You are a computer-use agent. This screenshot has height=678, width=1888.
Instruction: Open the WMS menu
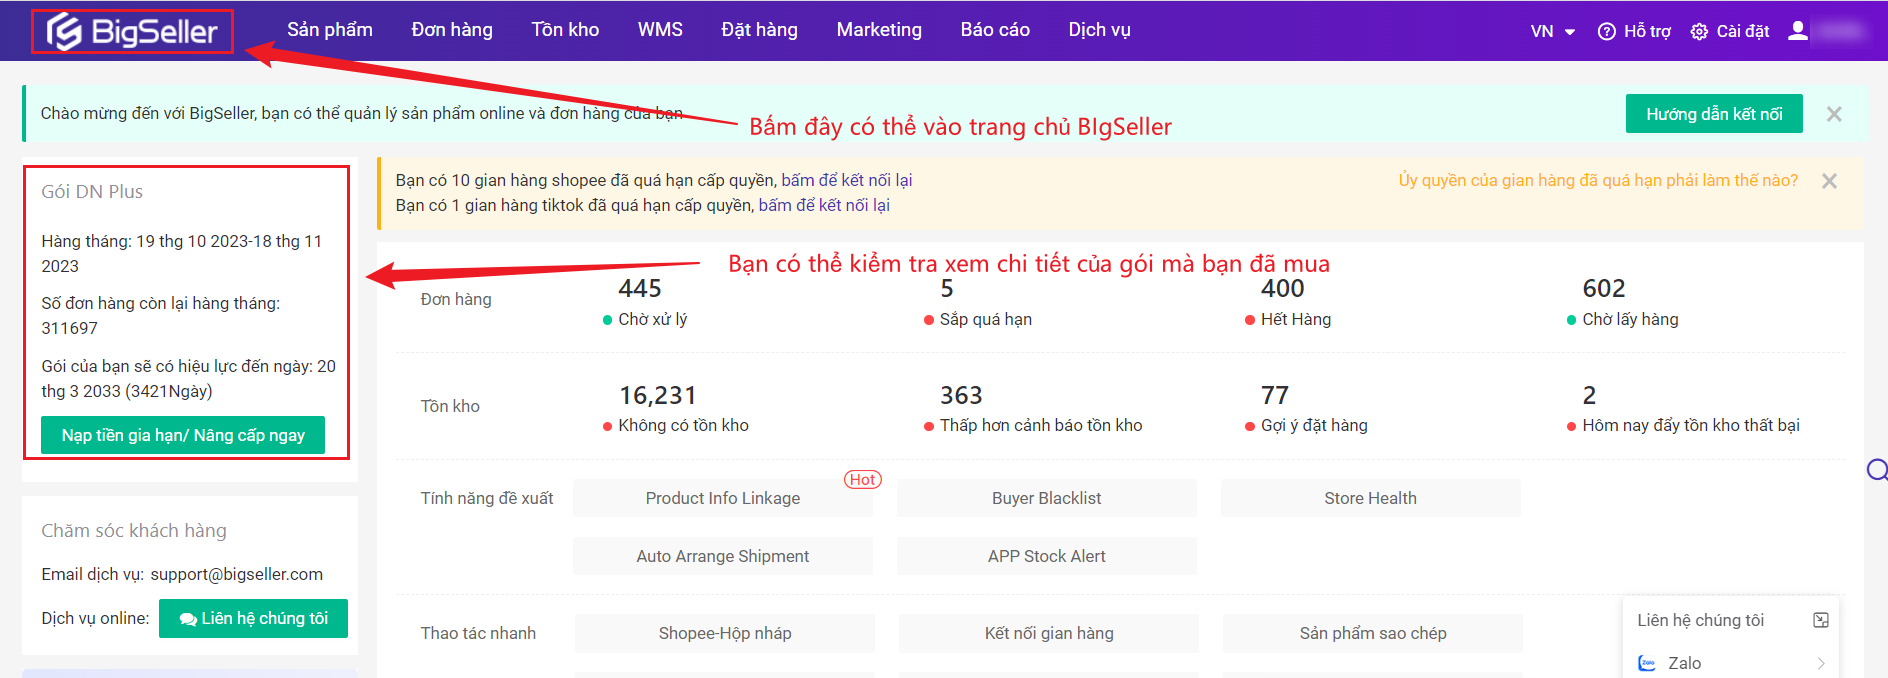coord(660,30)
